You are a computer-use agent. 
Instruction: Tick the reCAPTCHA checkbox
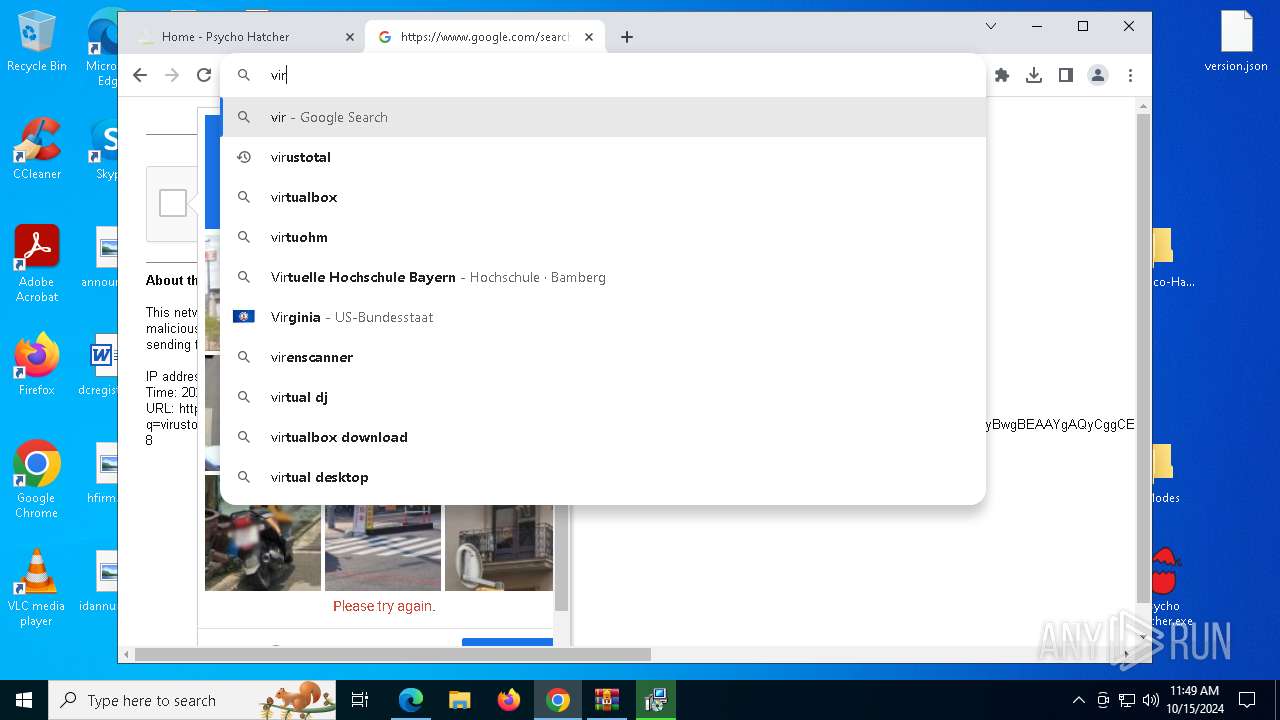[x=173, y=203]
